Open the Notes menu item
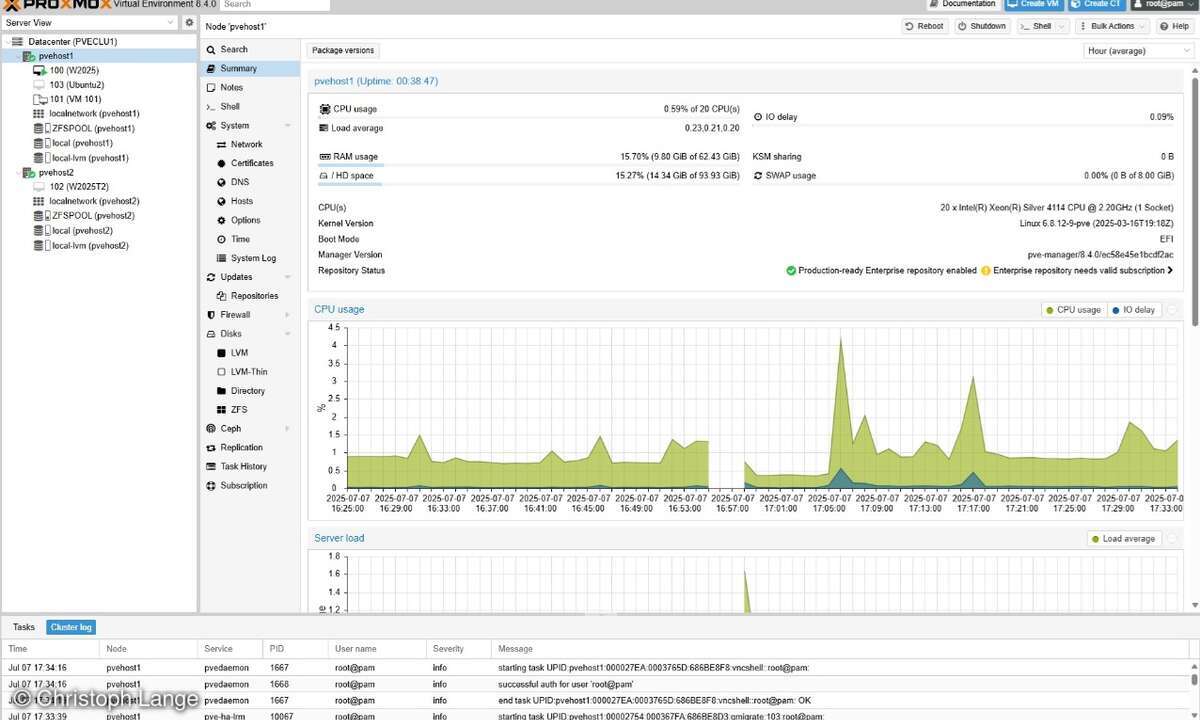Viewport: 1200px width, 720px height. click(250, 88)
